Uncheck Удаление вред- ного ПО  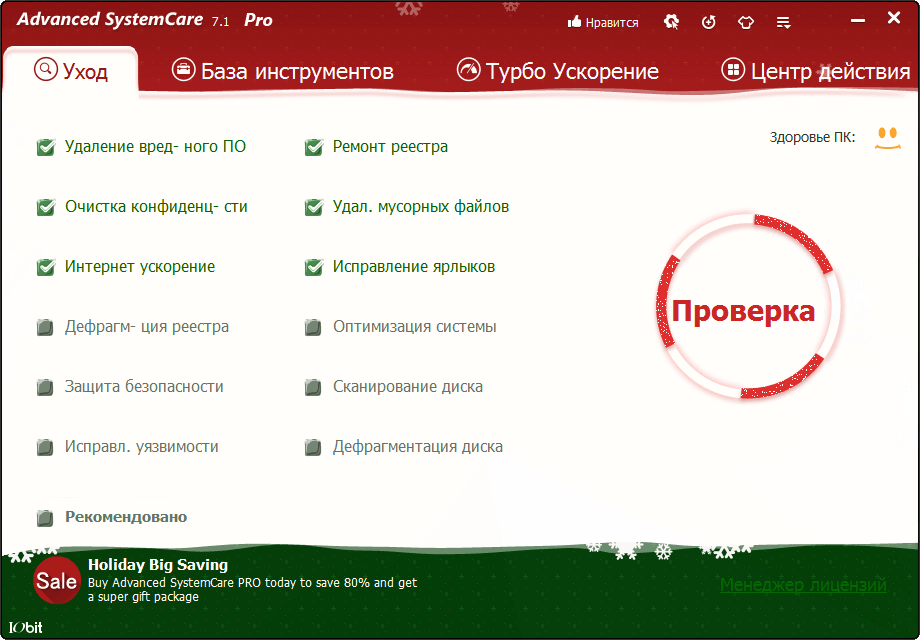click(46, 147)
